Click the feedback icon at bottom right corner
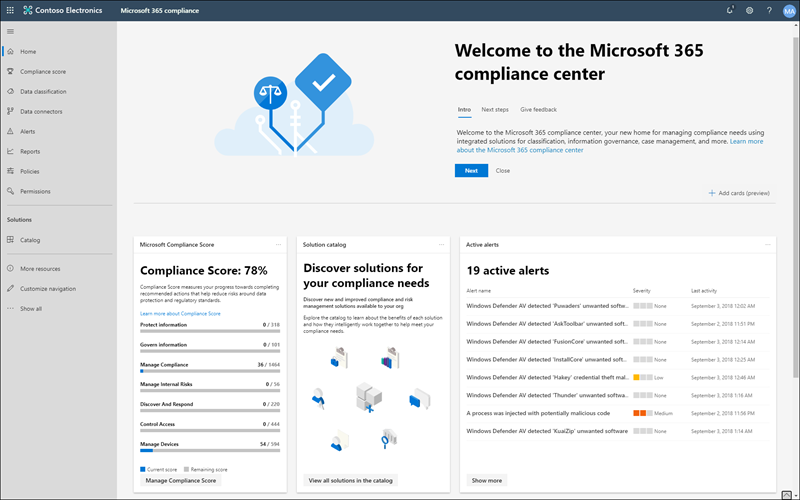 pos(786,495)
